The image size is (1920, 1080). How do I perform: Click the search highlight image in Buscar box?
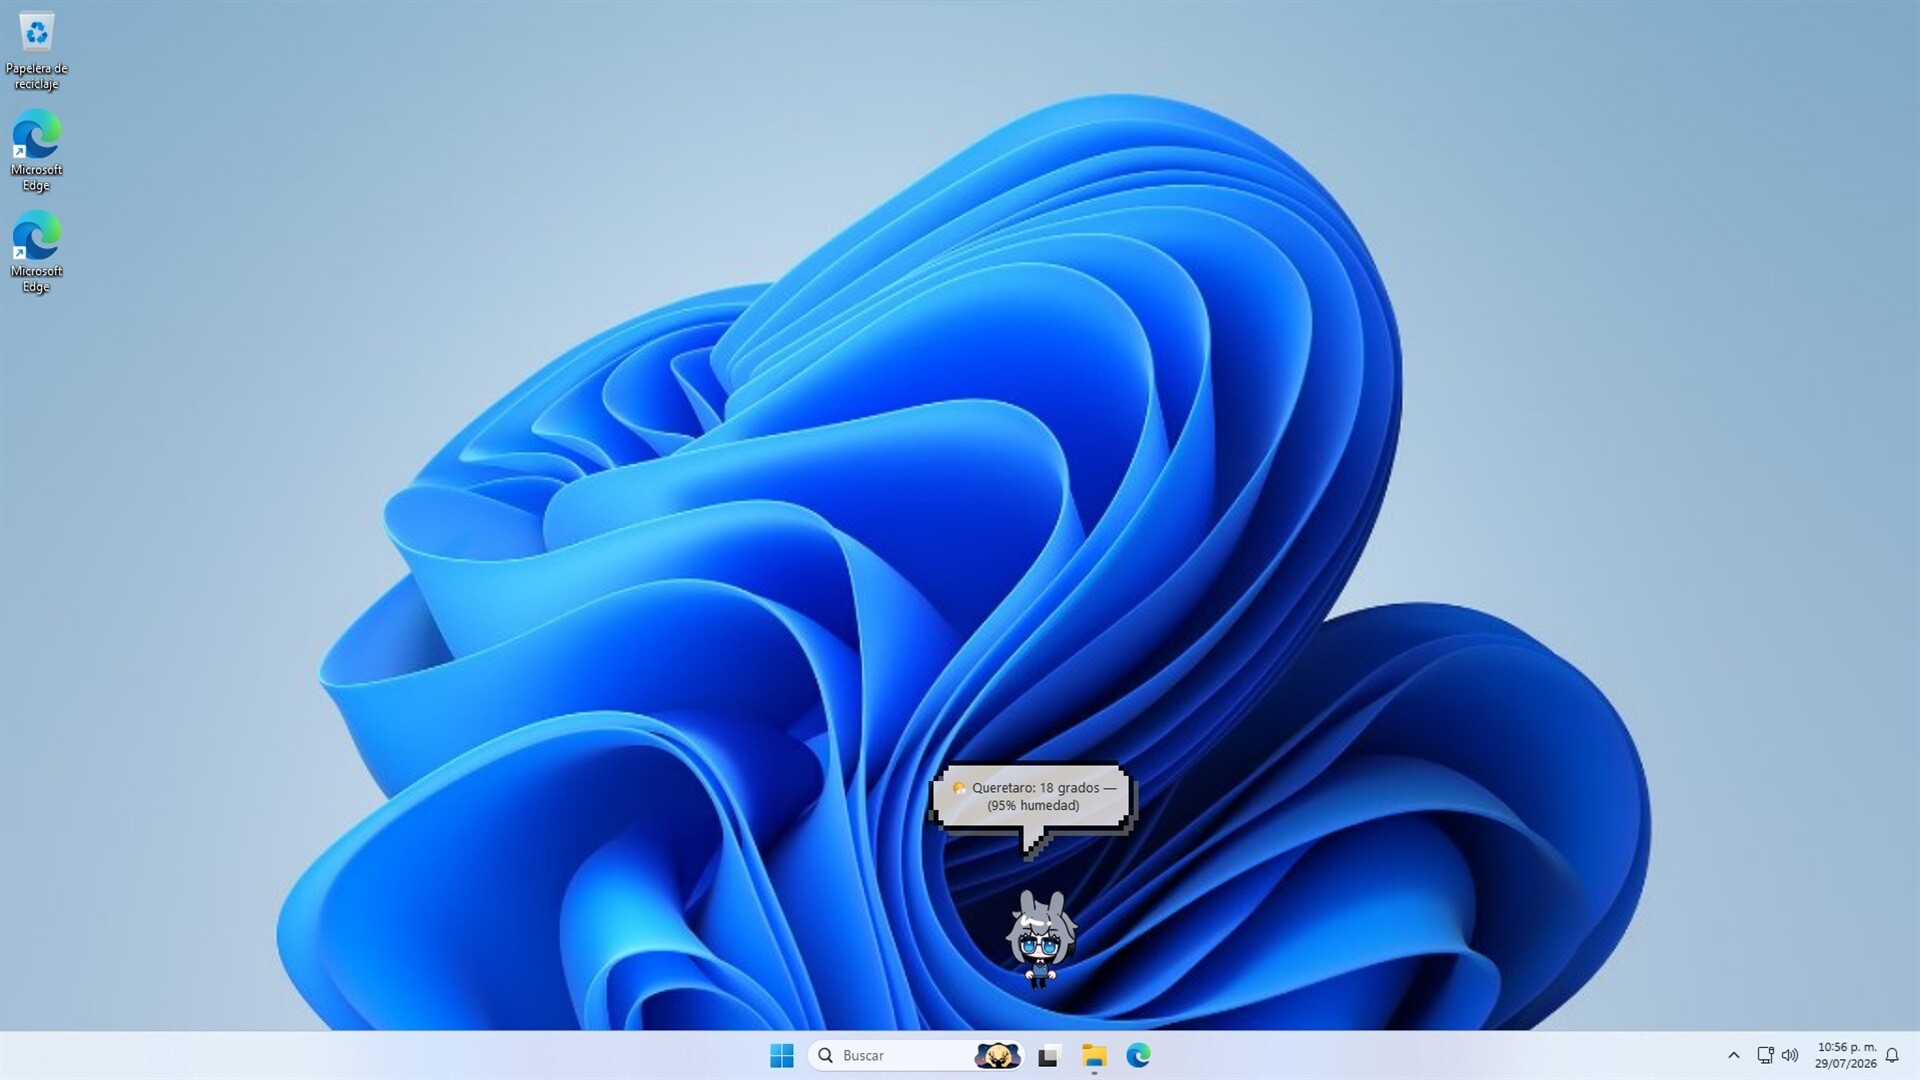point(997,1055)
